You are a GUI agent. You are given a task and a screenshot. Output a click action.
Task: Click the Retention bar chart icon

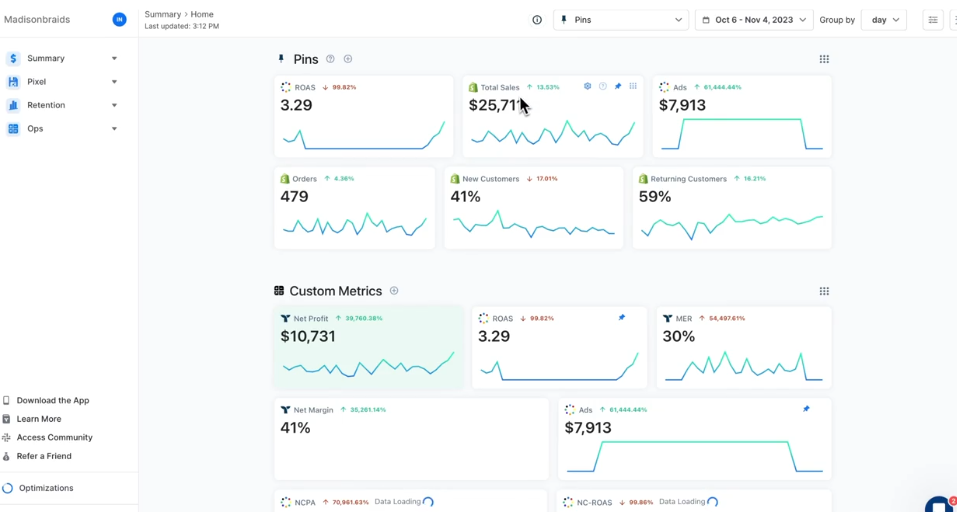(13, 105)
